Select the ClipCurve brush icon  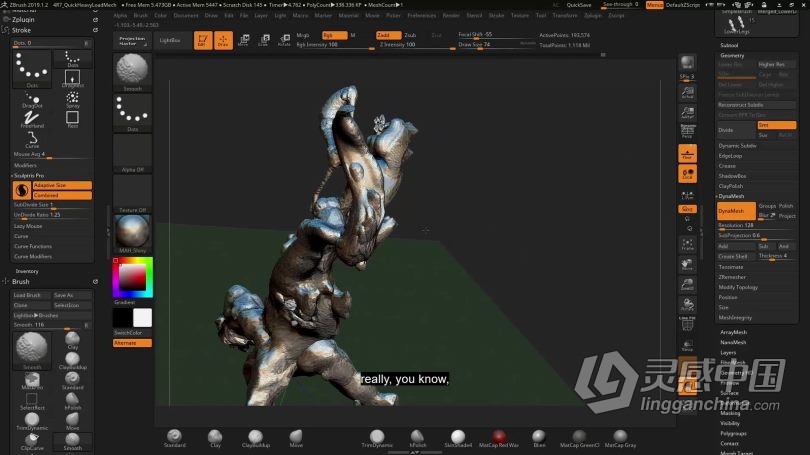[32, 442]
